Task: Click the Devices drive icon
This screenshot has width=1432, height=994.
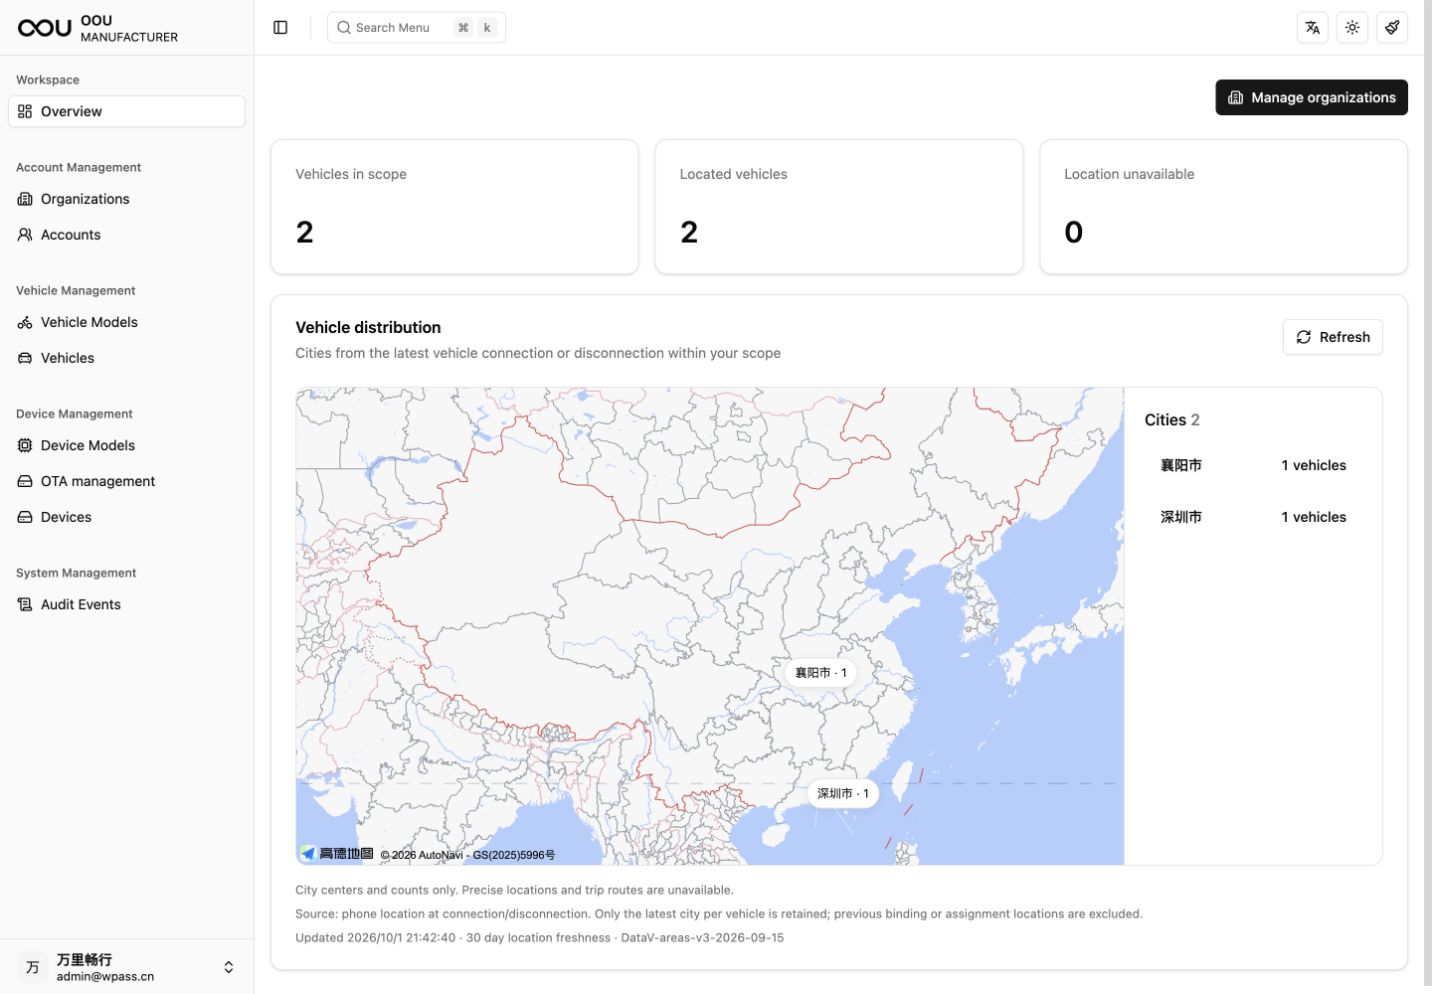Action: pyautogui.click(x=25, y=517)
